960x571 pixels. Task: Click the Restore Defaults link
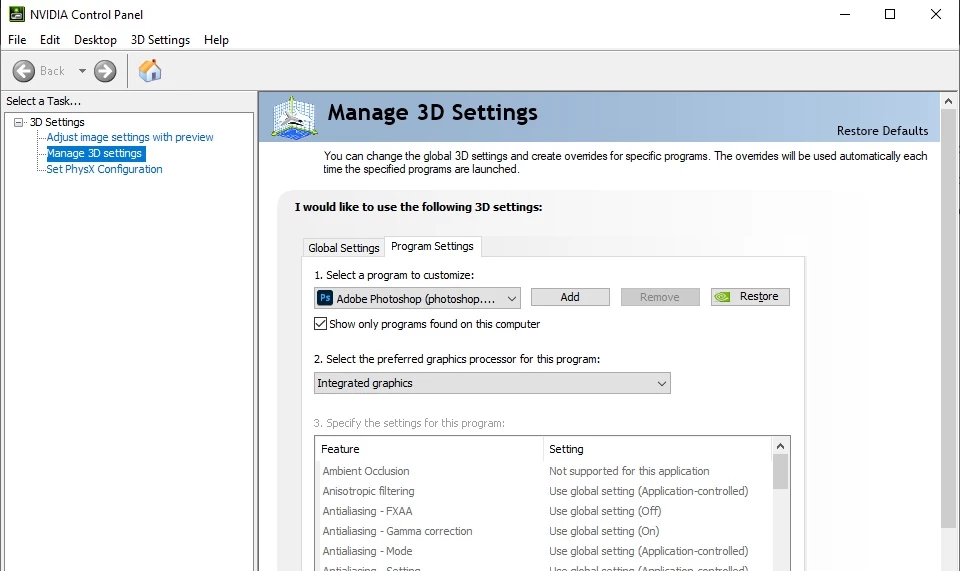pos(882,131)
